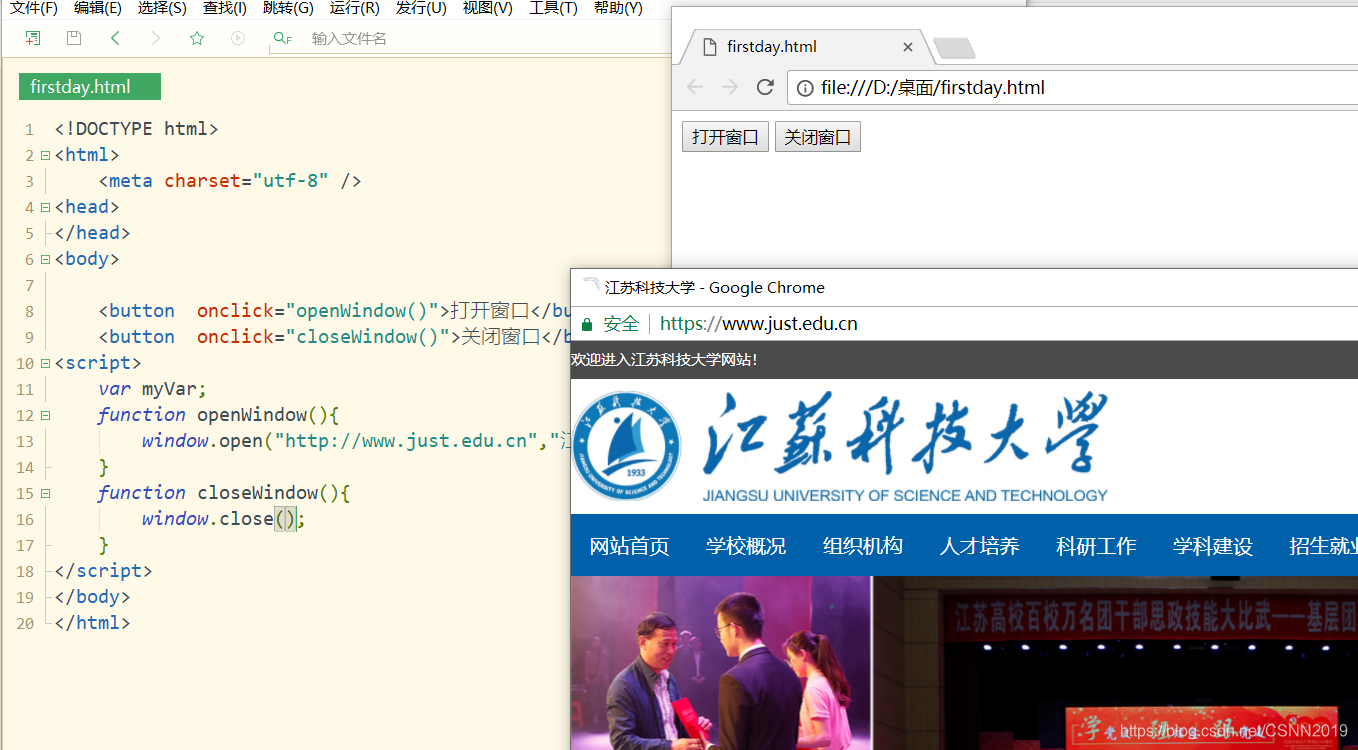Click the 输入文件名 search field
This screenshot has width=1358, height=750.
[470, 39]
